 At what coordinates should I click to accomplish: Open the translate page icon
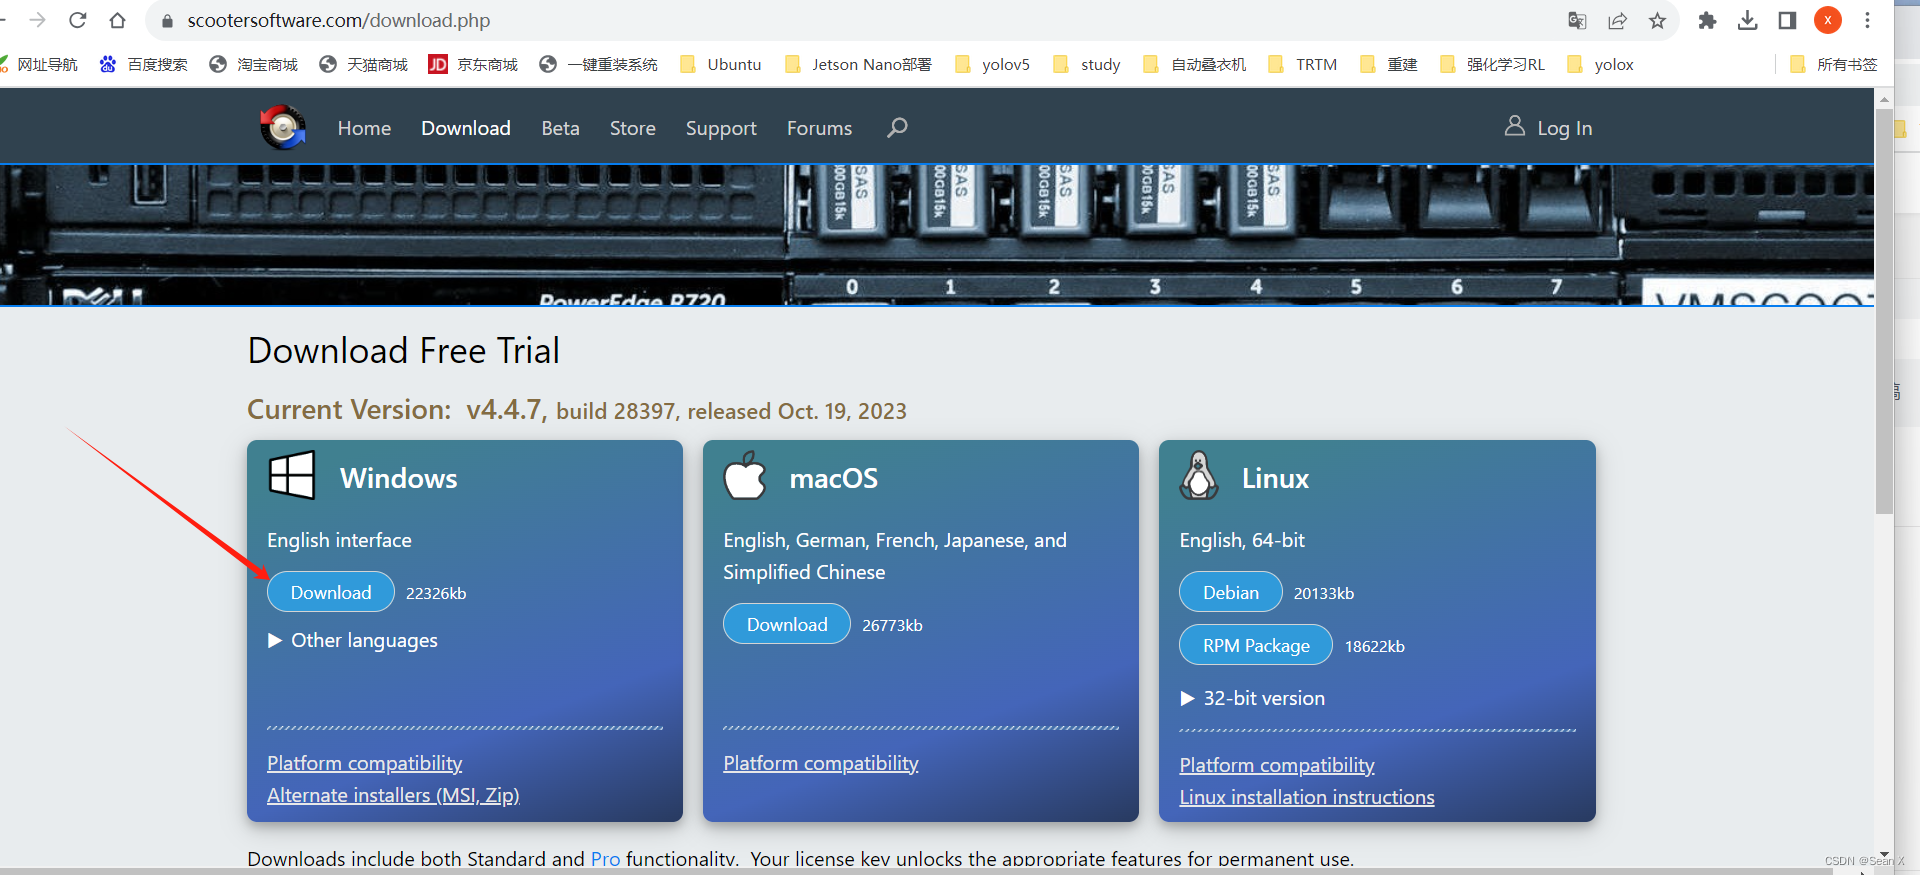[x=1577, y=20]
